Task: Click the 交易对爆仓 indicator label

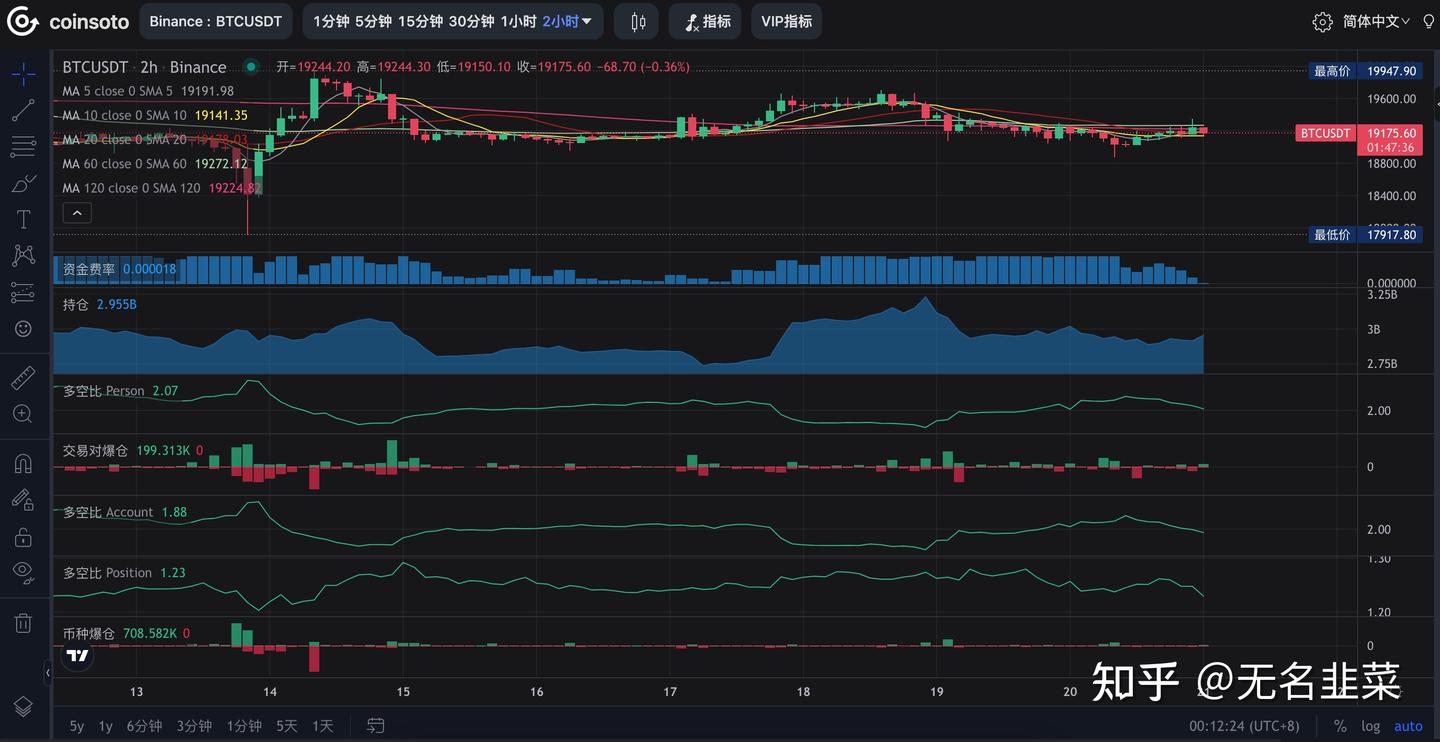Action: pos(95,451)
